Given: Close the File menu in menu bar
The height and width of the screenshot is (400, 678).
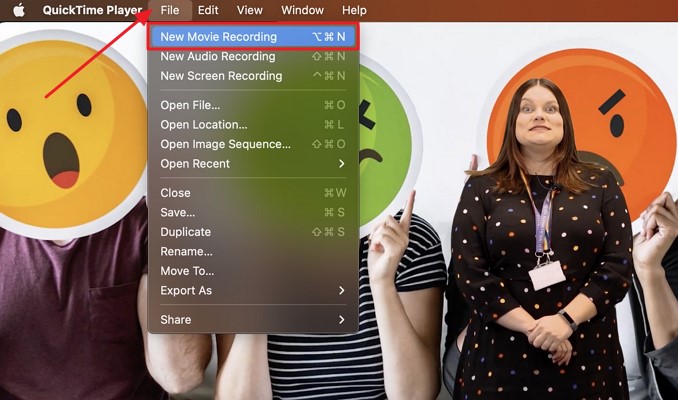Looking at the screenshot, I should pyautogui.click(x=170, y=10).
